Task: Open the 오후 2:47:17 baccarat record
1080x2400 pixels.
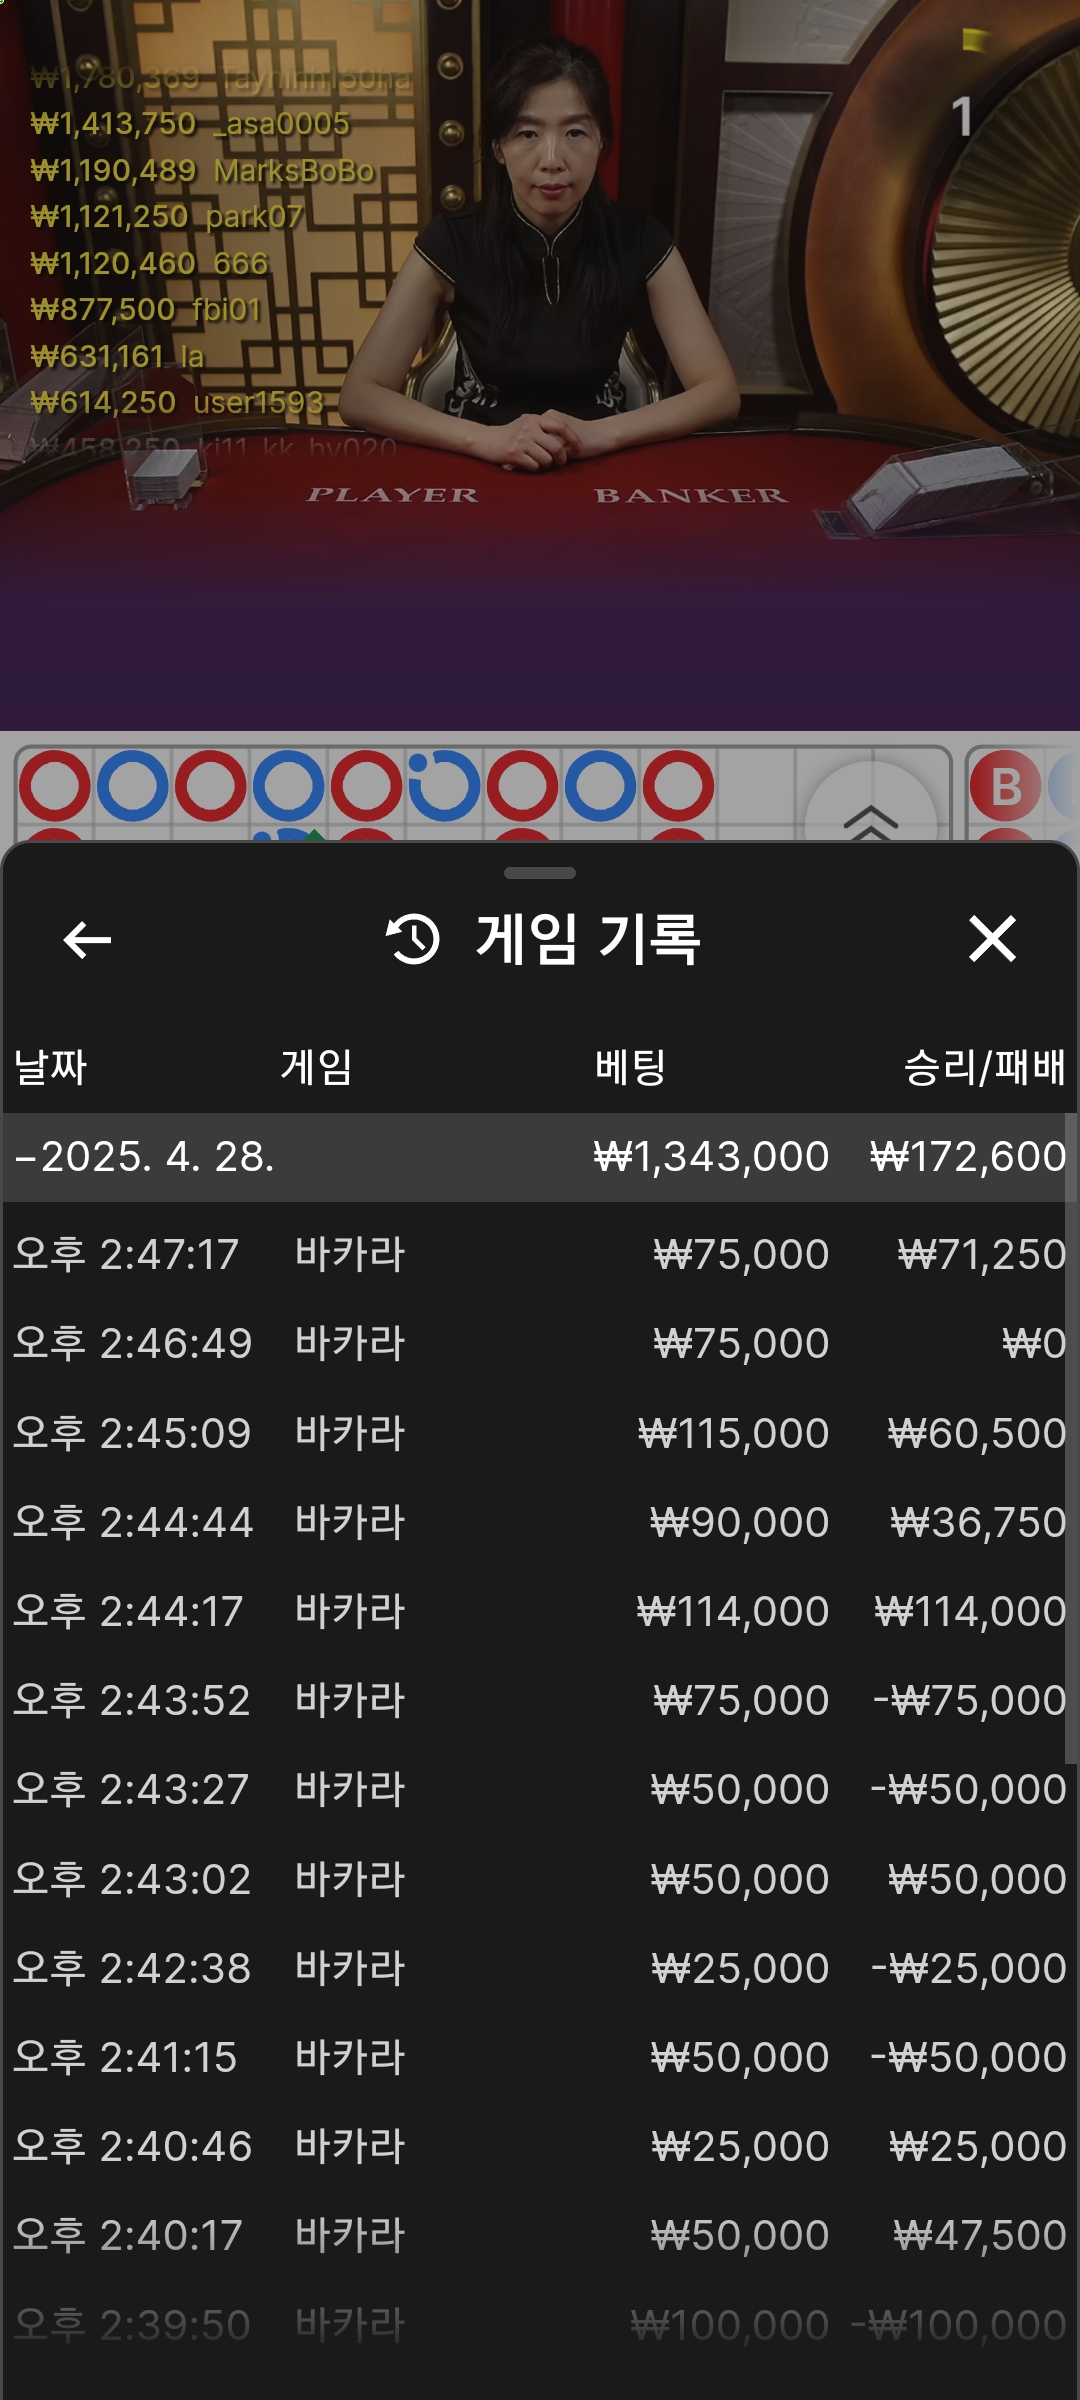Action: 540,1254
